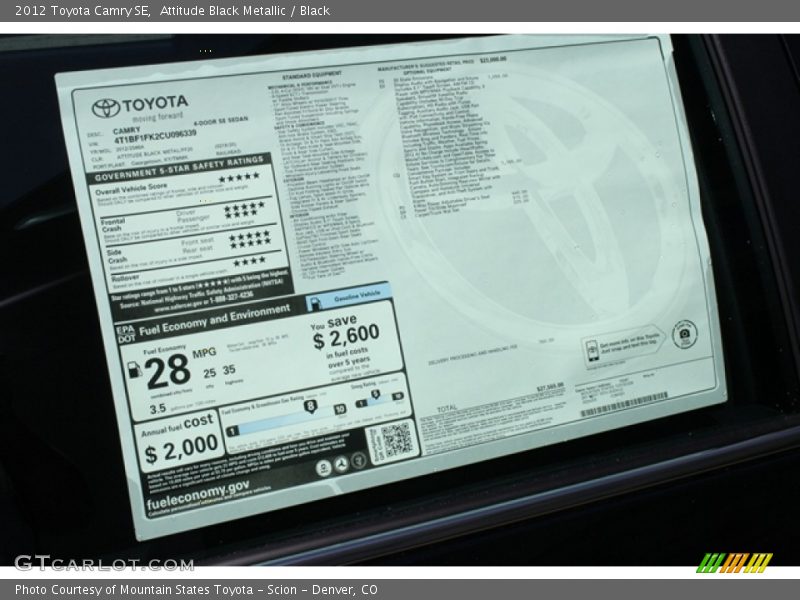This screenshot has width=800, height=600.
Task: Click the 4-DOOR SE SEDAN description
Action: [220, 121]
